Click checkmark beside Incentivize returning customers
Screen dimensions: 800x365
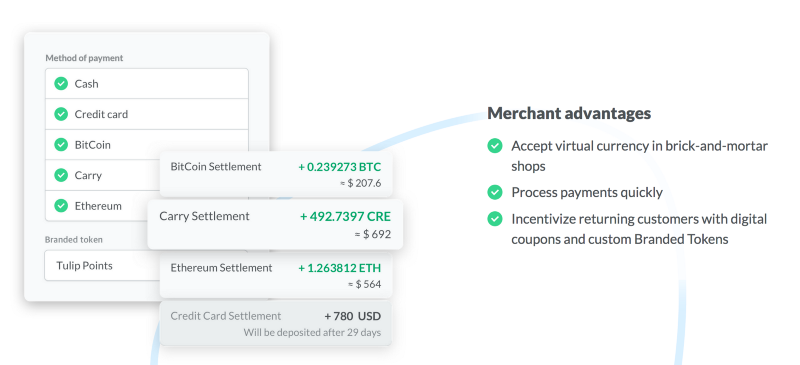494,219
